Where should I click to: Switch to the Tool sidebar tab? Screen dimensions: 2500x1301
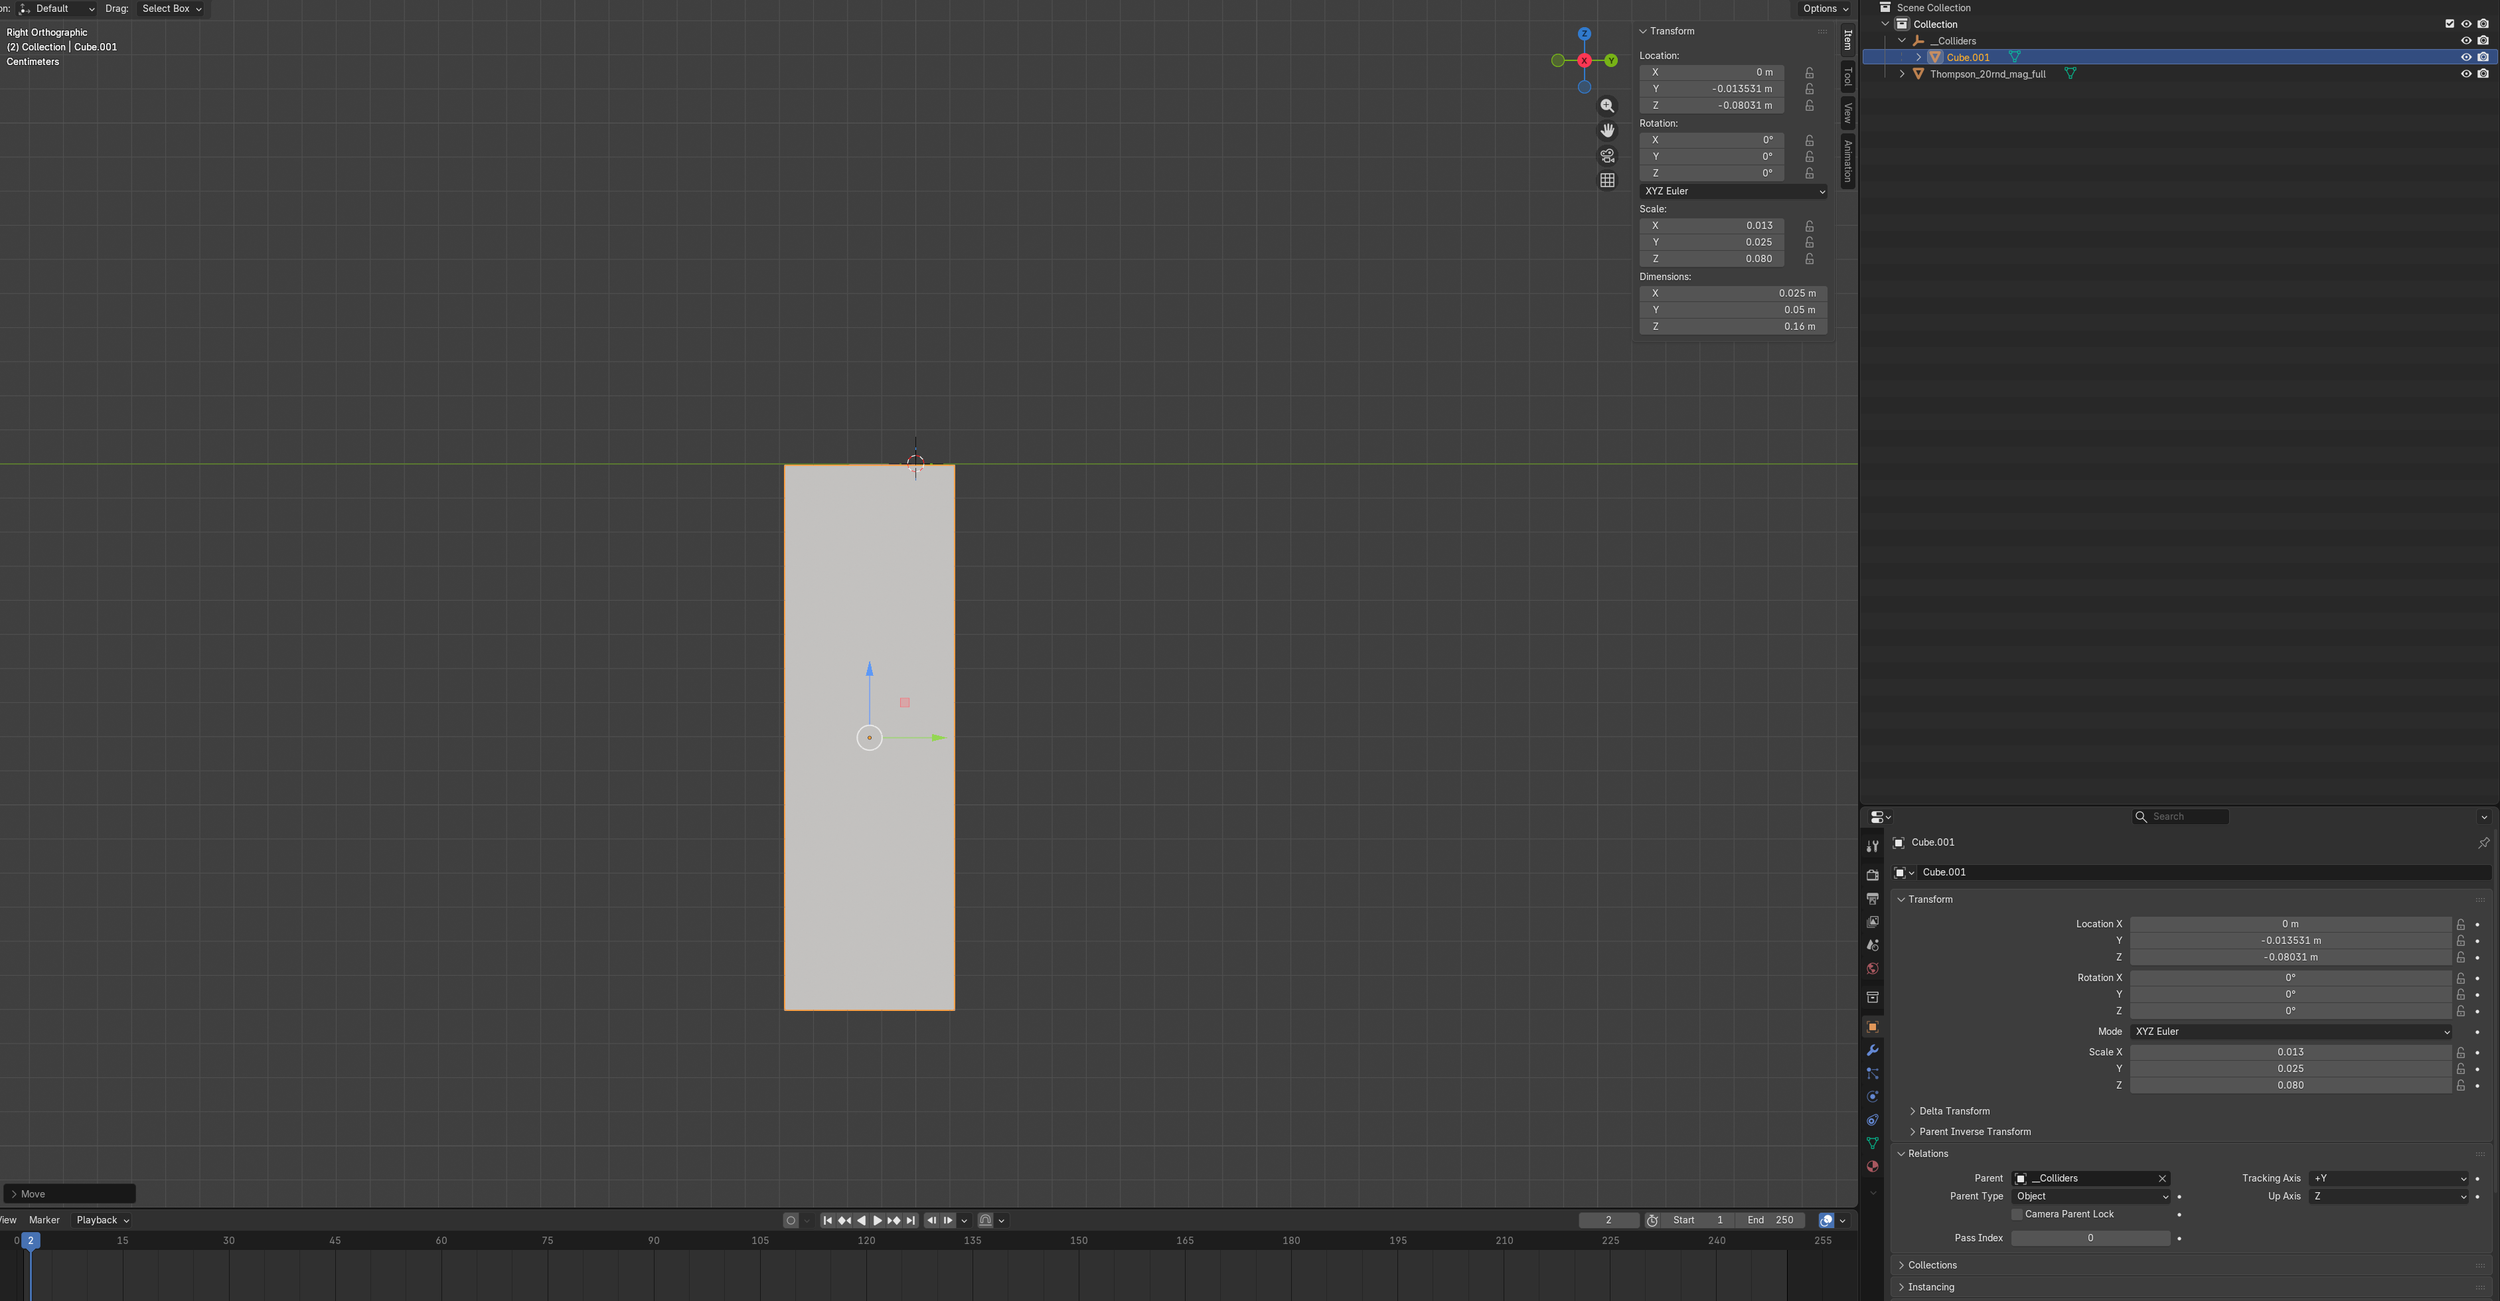(1847, 77)
